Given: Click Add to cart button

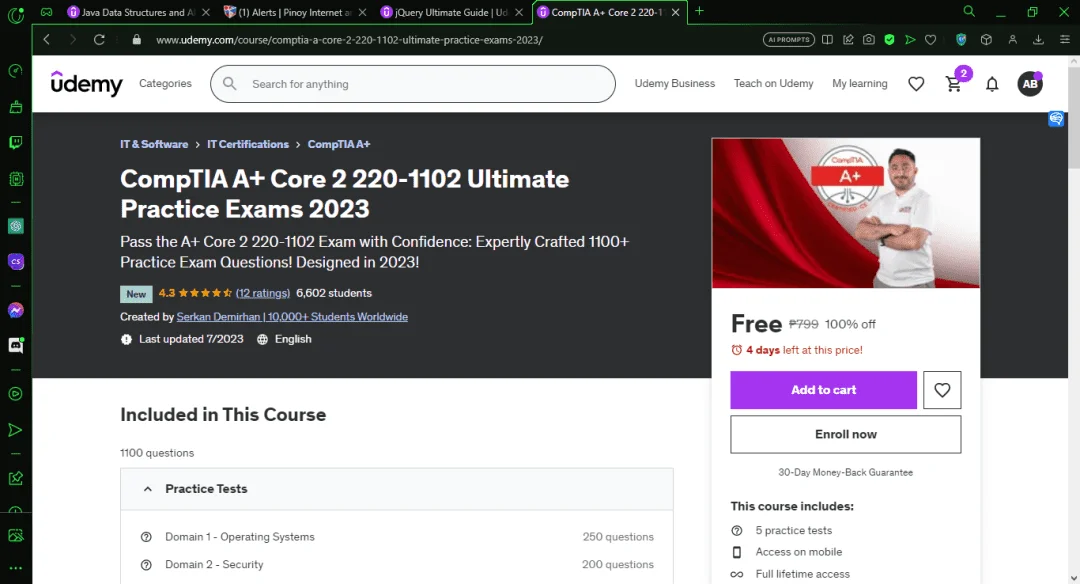Looking at the screenshot, I should point(823,390).
